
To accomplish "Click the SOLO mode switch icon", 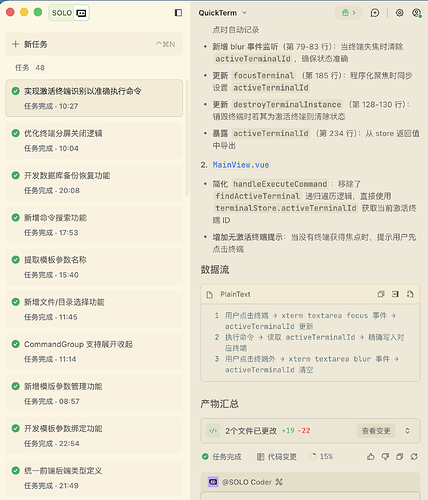I will pos(81,13).
